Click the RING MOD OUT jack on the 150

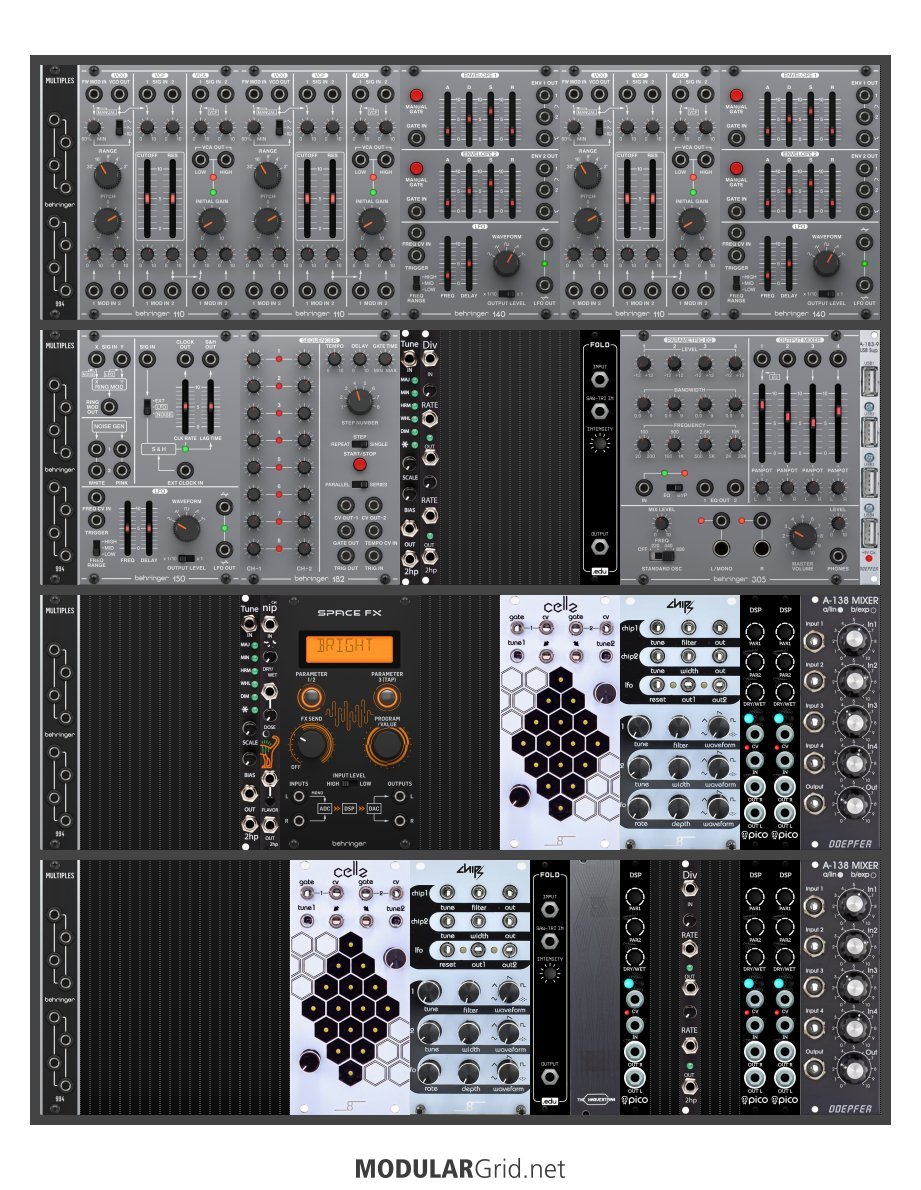(x=109, y=407)
